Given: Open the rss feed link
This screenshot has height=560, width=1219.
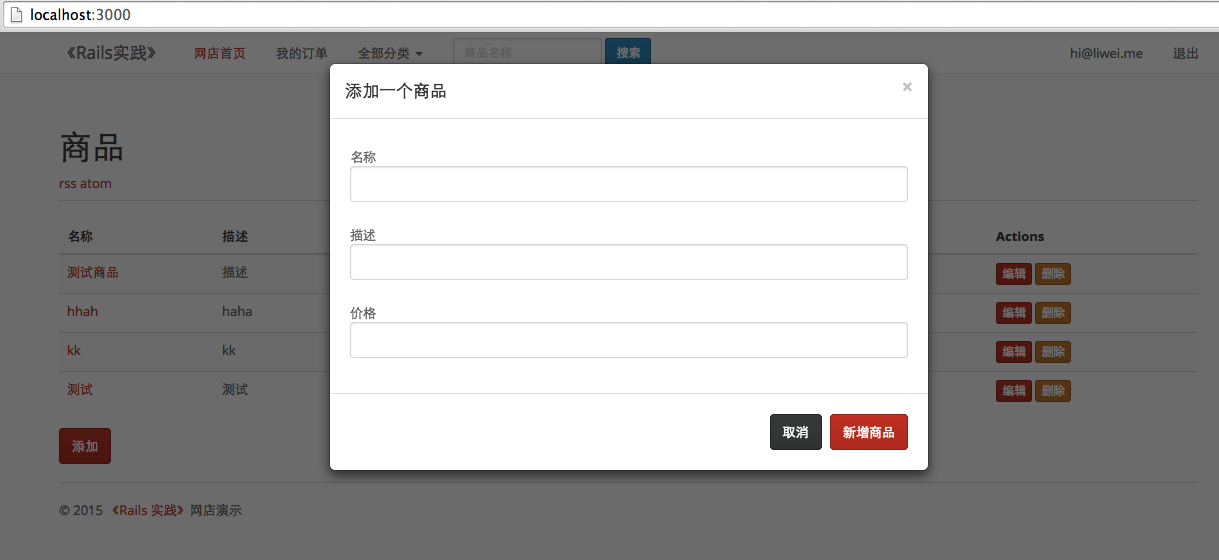Looking at the screenshot, I should pos(68,183).
